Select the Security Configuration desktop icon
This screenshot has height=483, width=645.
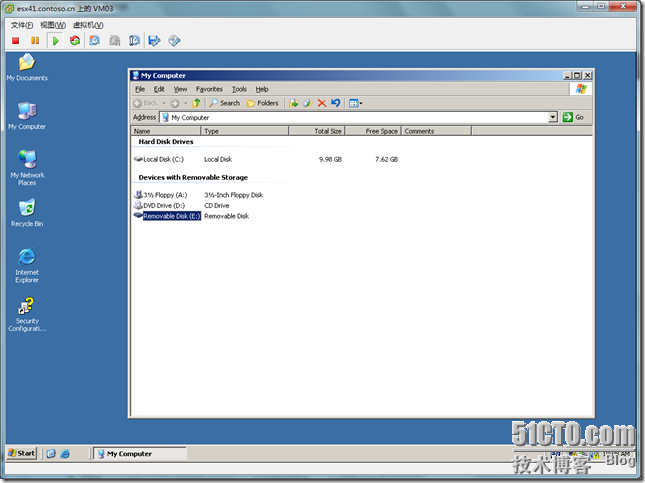[x=27, y=314]
